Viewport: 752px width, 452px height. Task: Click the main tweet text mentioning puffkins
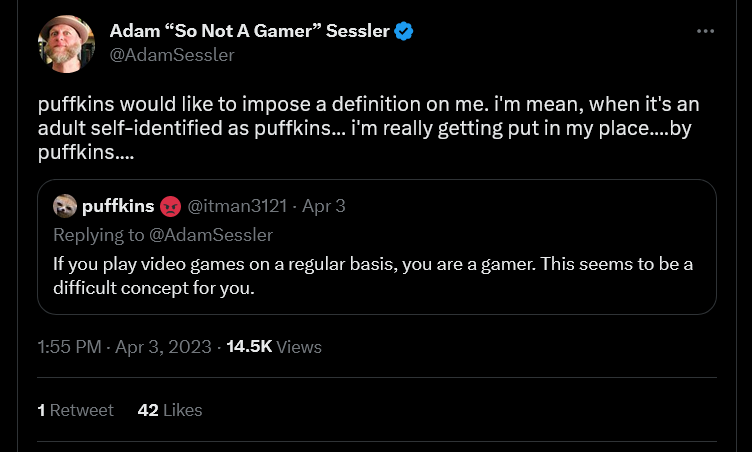tap(368, 128)
